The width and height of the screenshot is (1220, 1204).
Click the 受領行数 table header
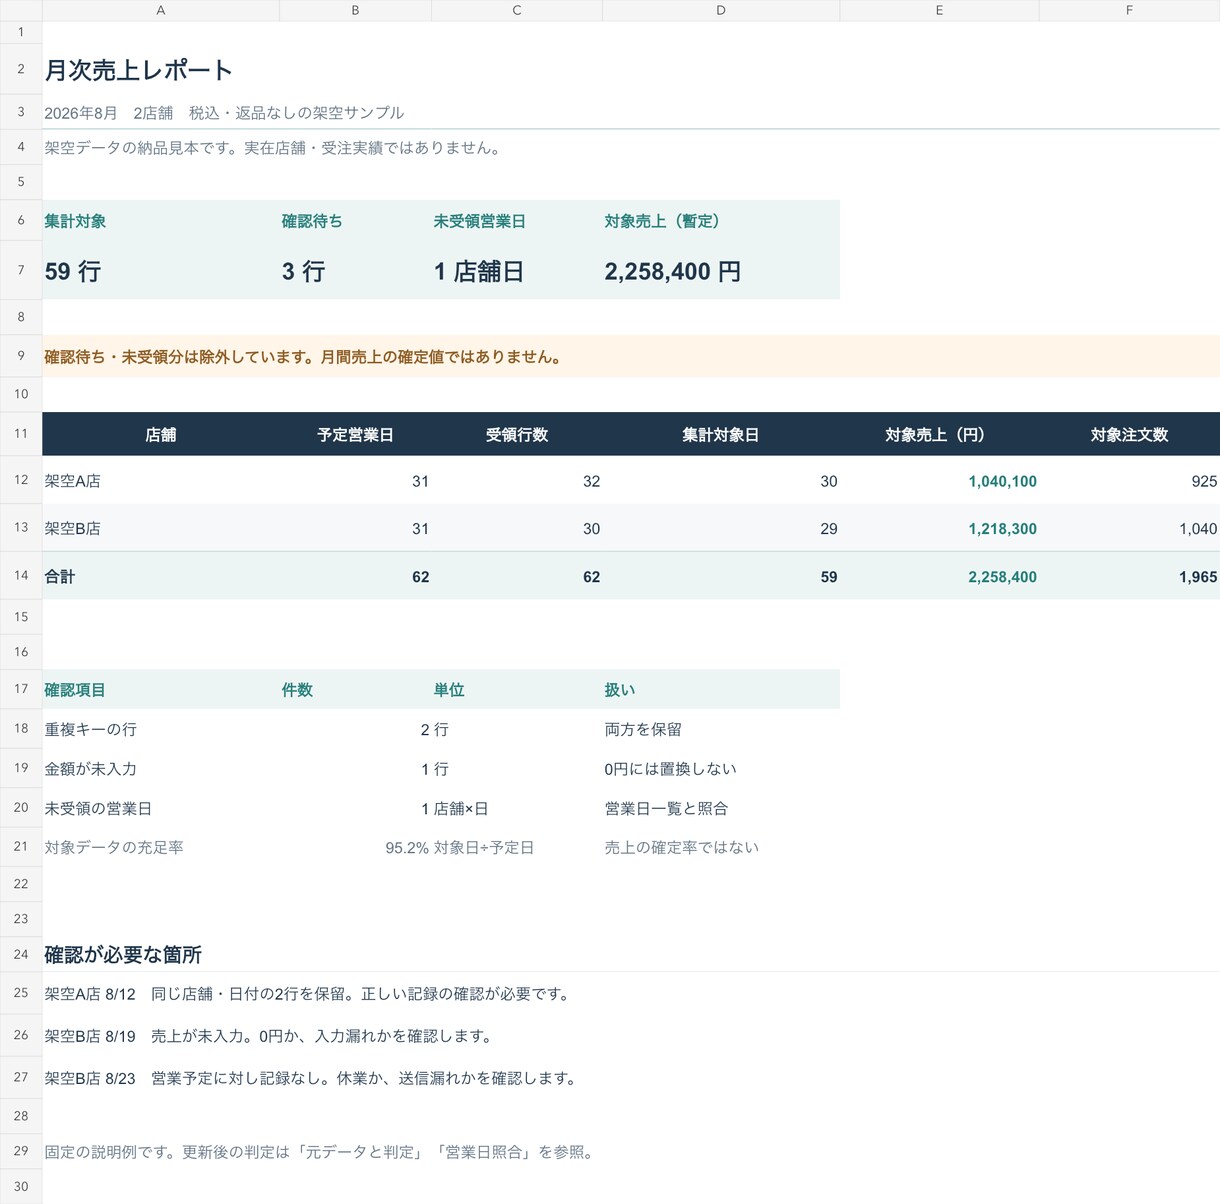pyautogui.click(x=517, y=435)
